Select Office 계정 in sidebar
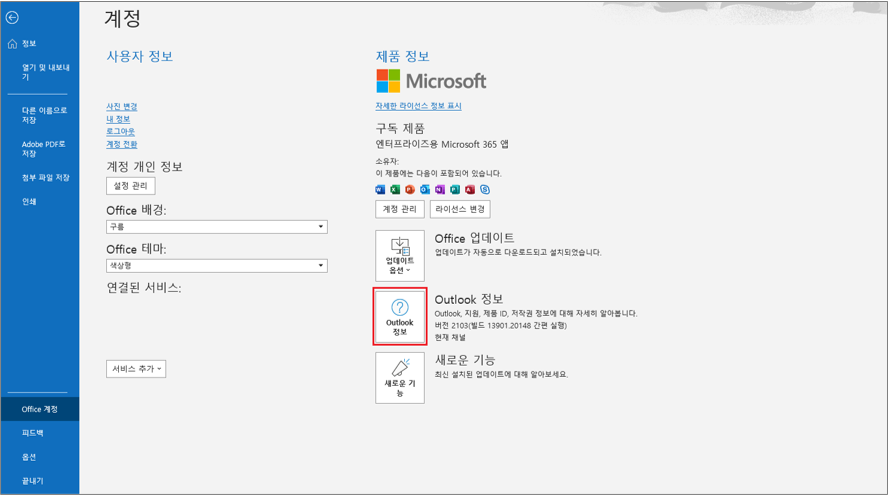 pos(39,409)
